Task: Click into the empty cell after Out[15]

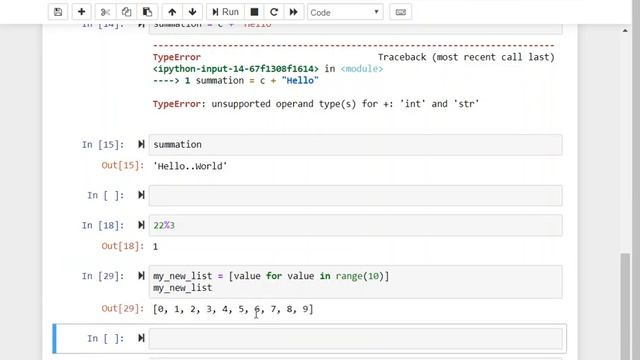Action: 355,196
